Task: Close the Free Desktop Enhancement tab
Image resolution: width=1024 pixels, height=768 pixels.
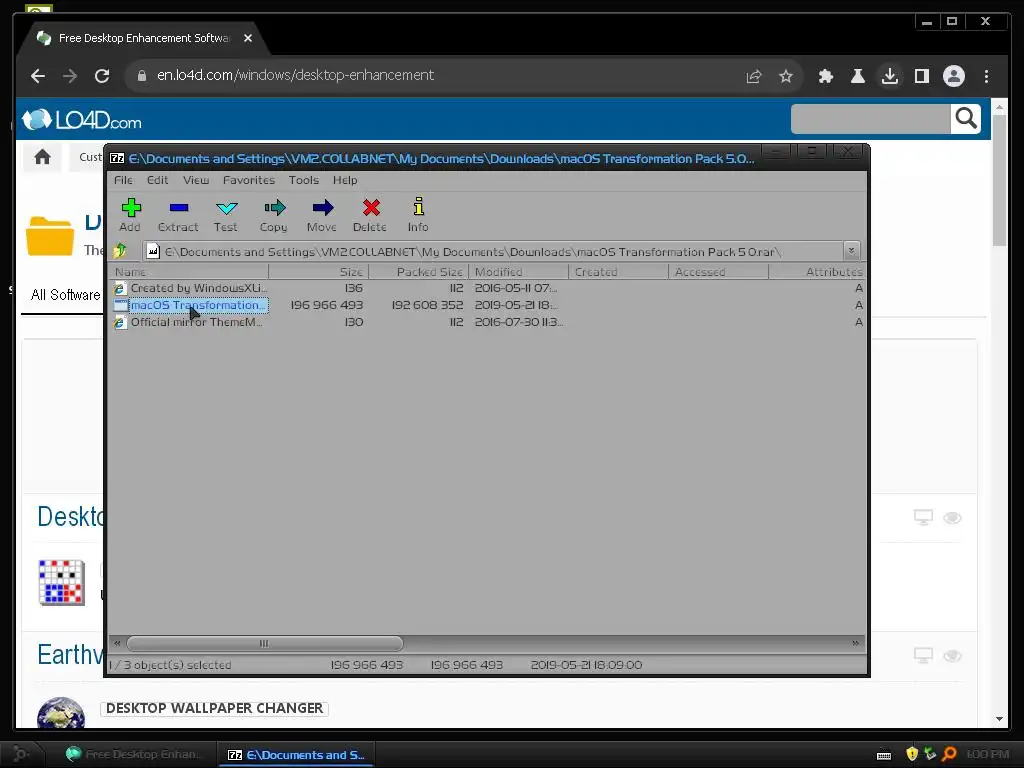Action: click(x=248, y=38)
